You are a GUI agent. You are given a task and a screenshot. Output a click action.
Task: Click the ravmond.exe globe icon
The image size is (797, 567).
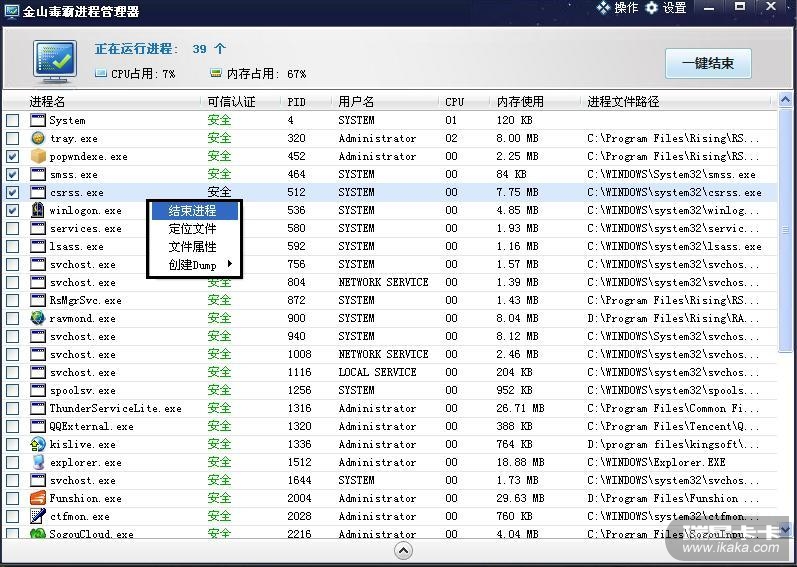[38, 318]
